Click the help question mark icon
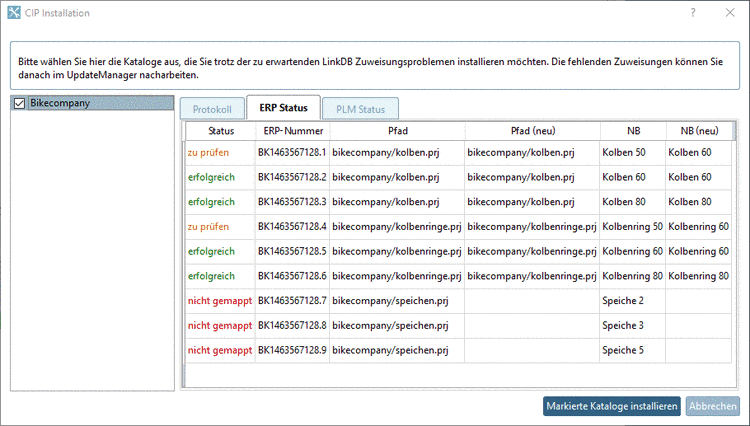 click(693, 13)
